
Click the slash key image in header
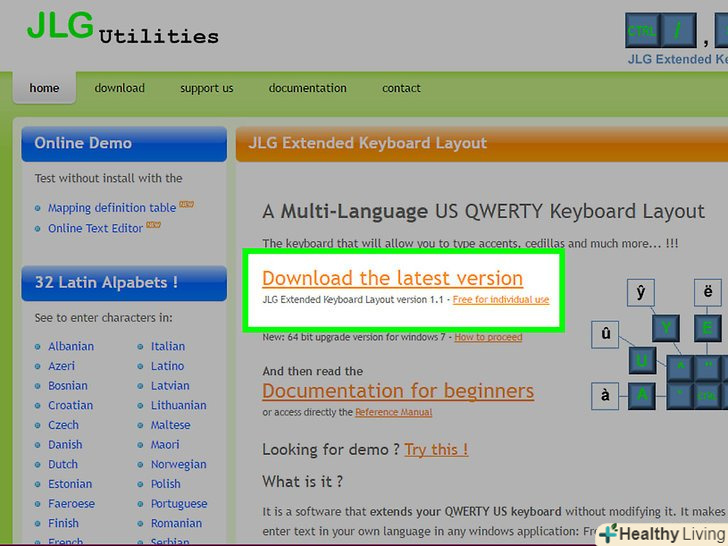tap(678, 31)
